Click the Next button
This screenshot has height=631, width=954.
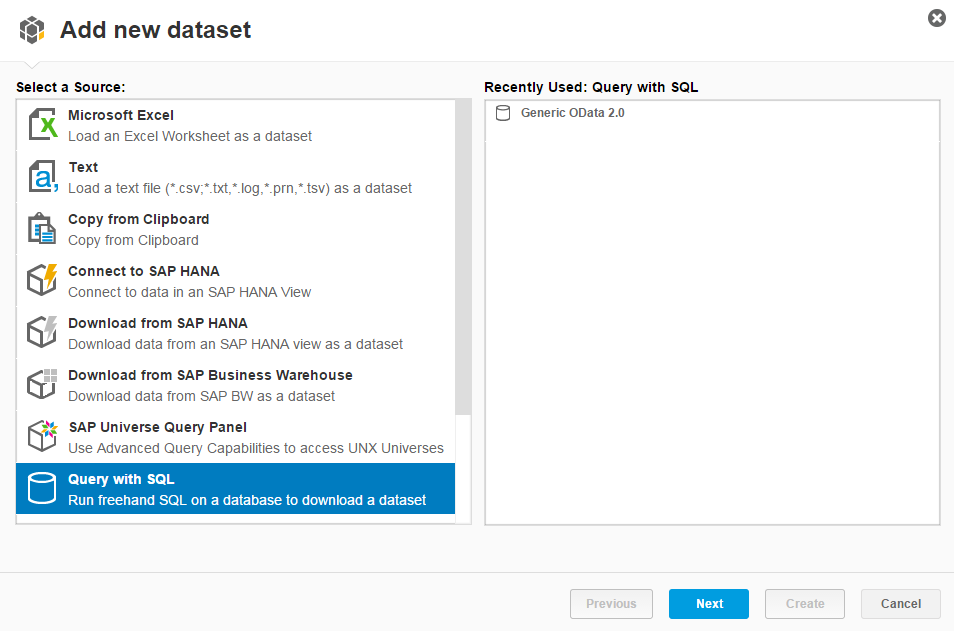pyautogui.click(x=709, y=604)
